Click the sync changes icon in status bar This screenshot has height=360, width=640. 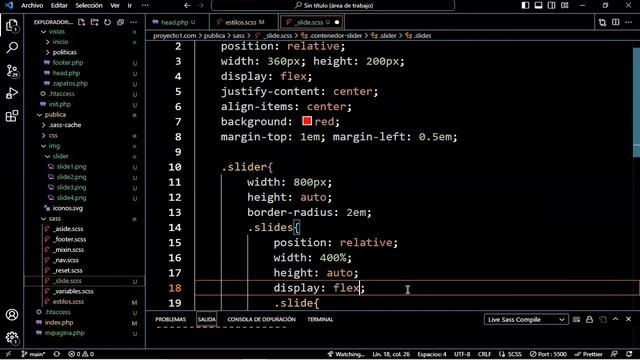click(x=57, y=354)
